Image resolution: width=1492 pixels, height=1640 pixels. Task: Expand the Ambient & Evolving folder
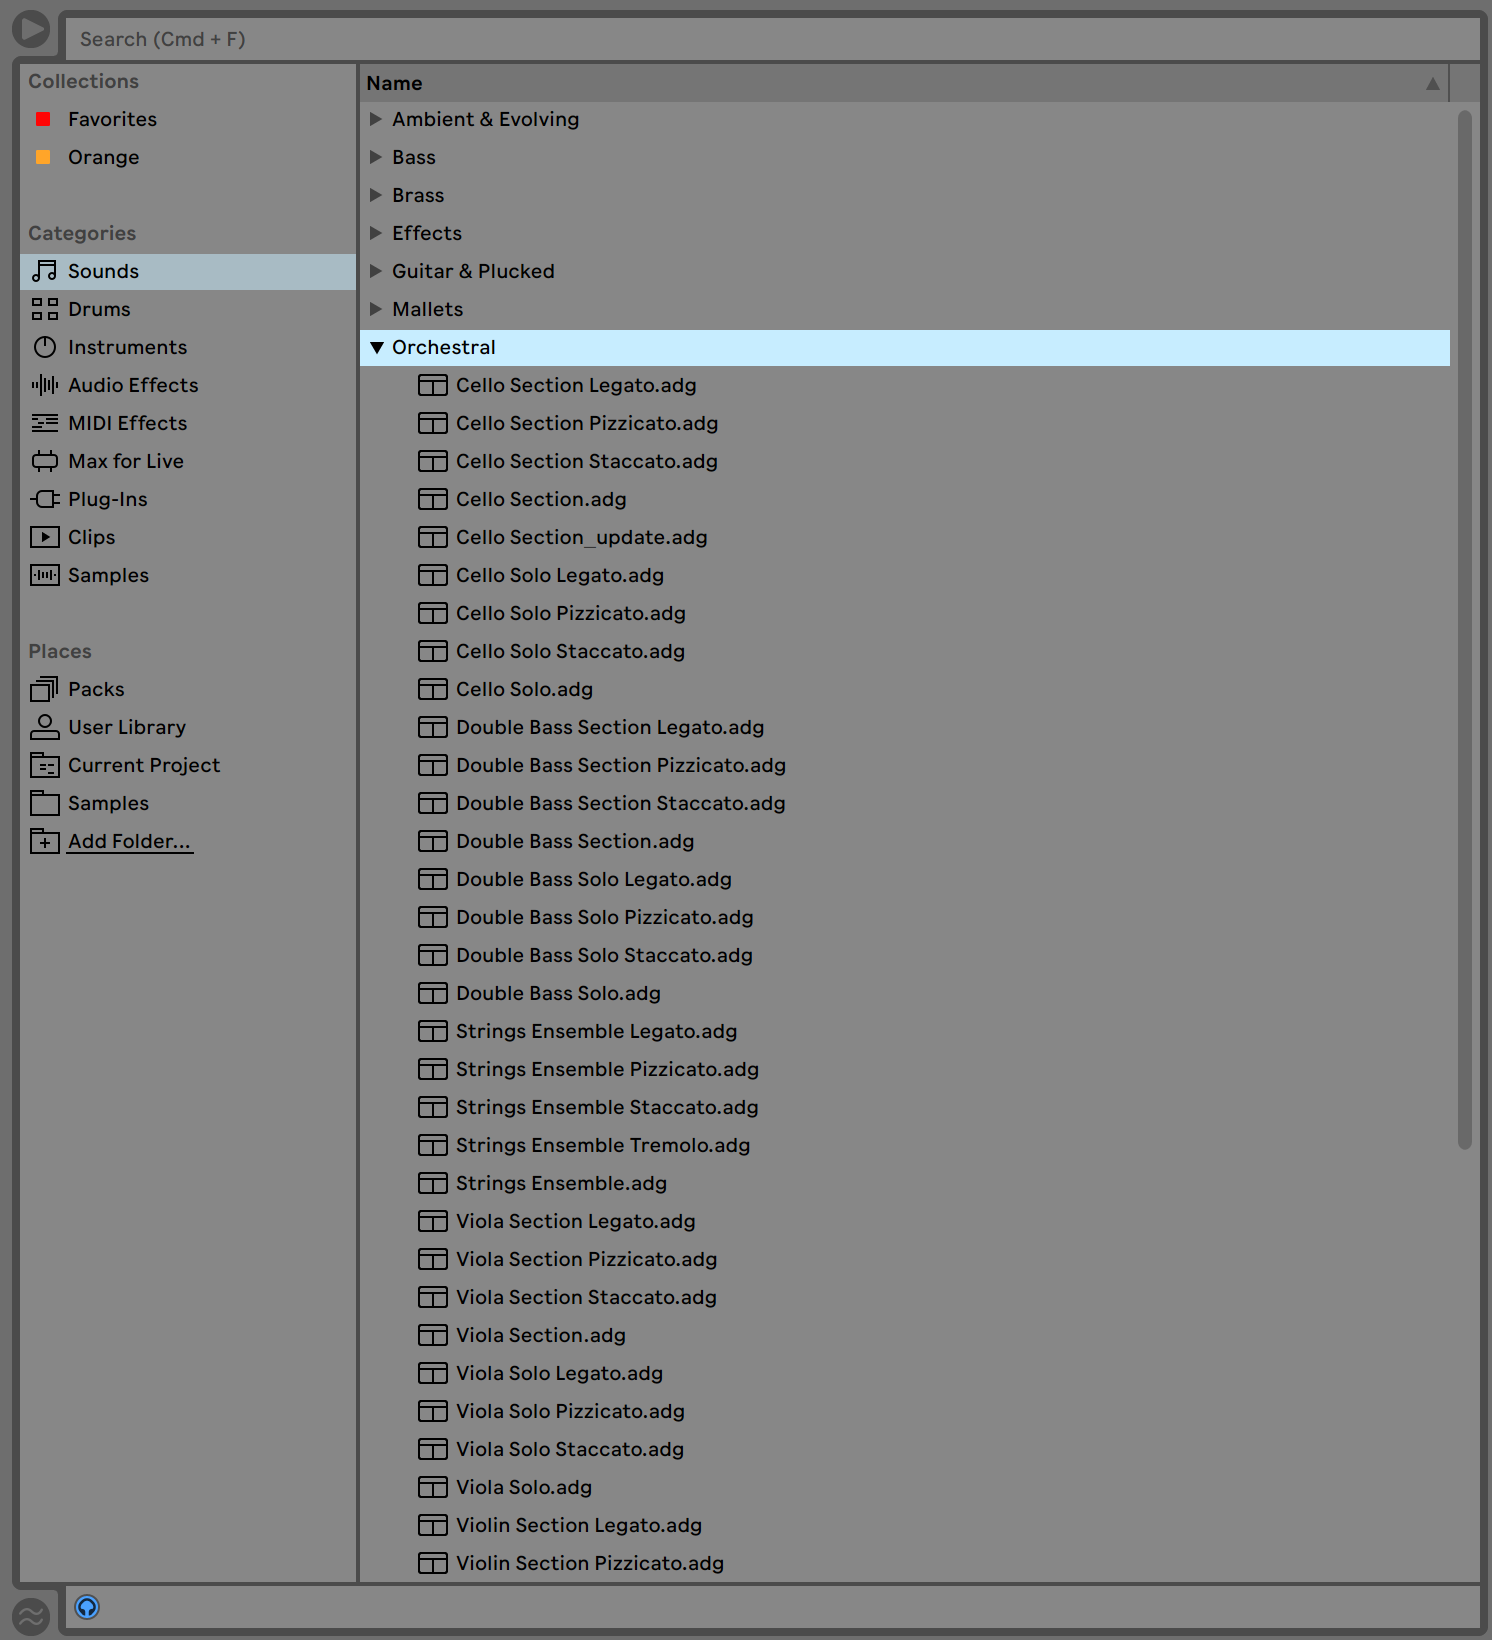[x=376, y=119]
